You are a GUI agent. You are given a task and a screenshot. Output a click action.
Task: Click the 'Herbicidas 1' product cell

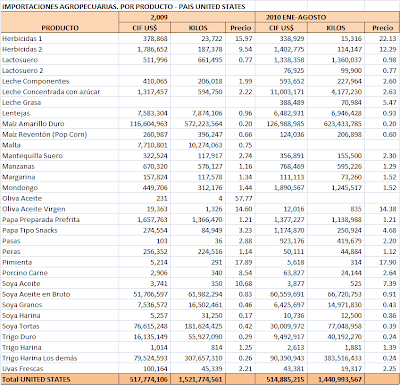point(60,39)
